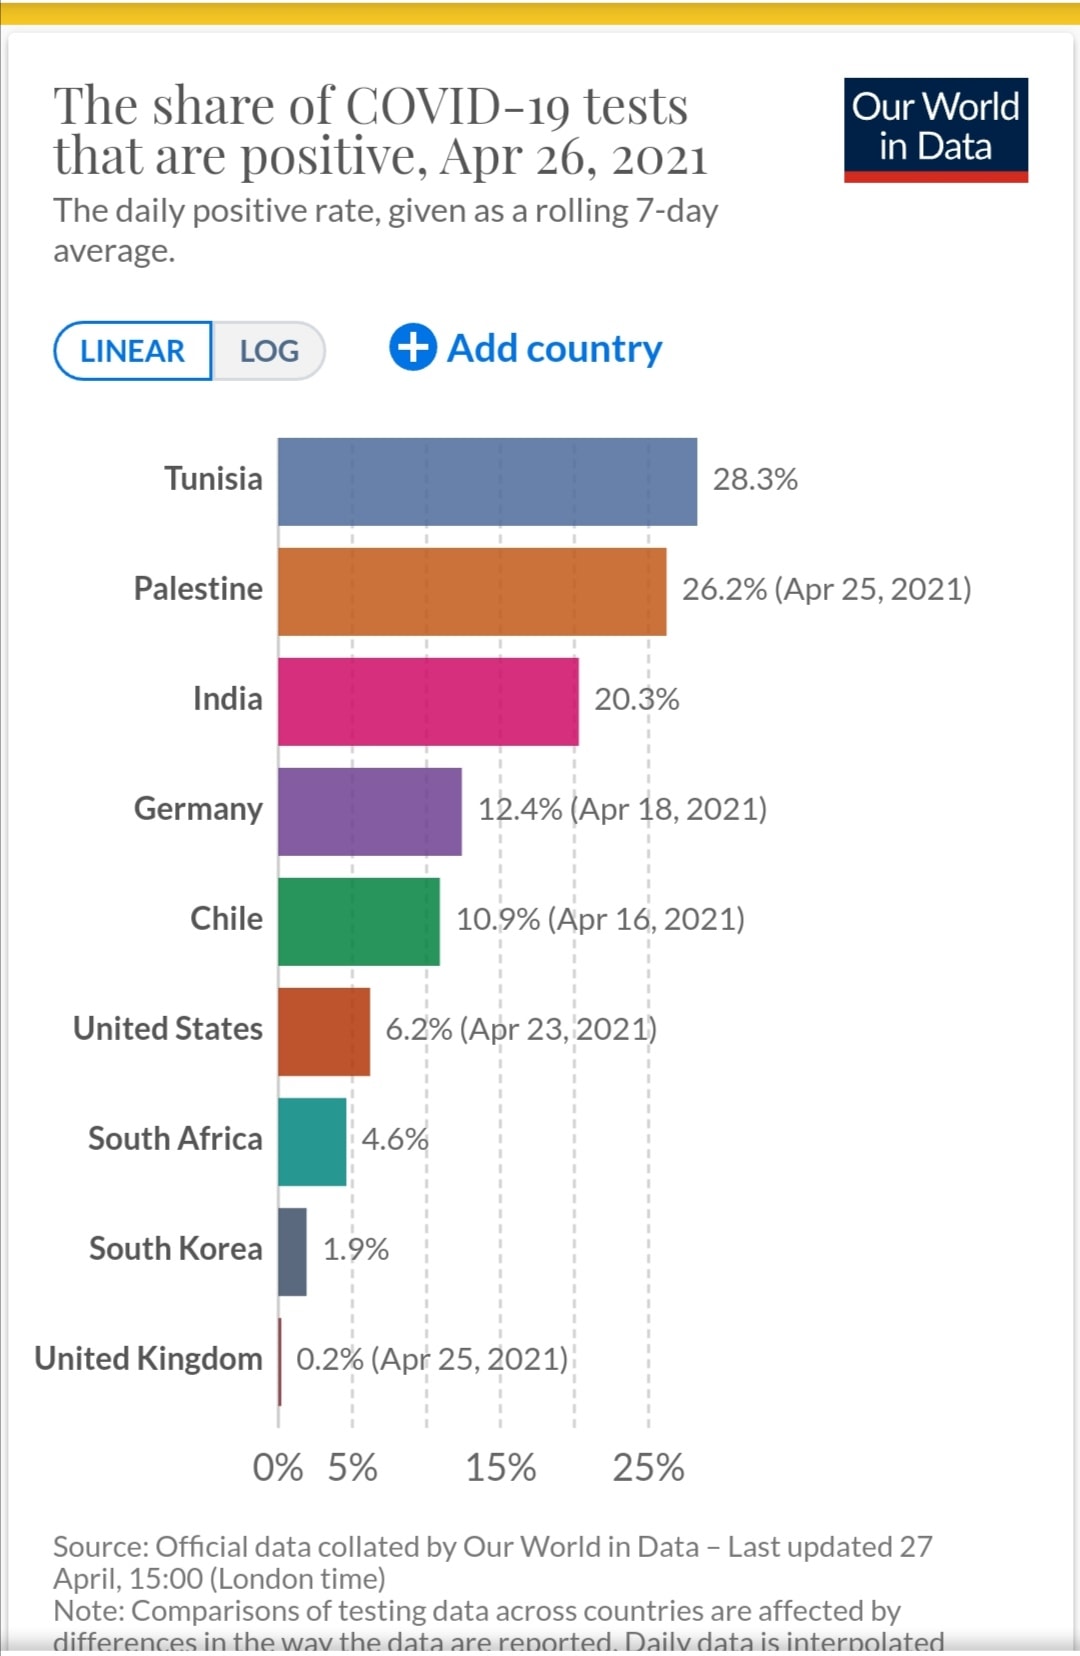
Task: Click the 26.2% (Apr 25, 2021) label
Action: tap(827, 589)
